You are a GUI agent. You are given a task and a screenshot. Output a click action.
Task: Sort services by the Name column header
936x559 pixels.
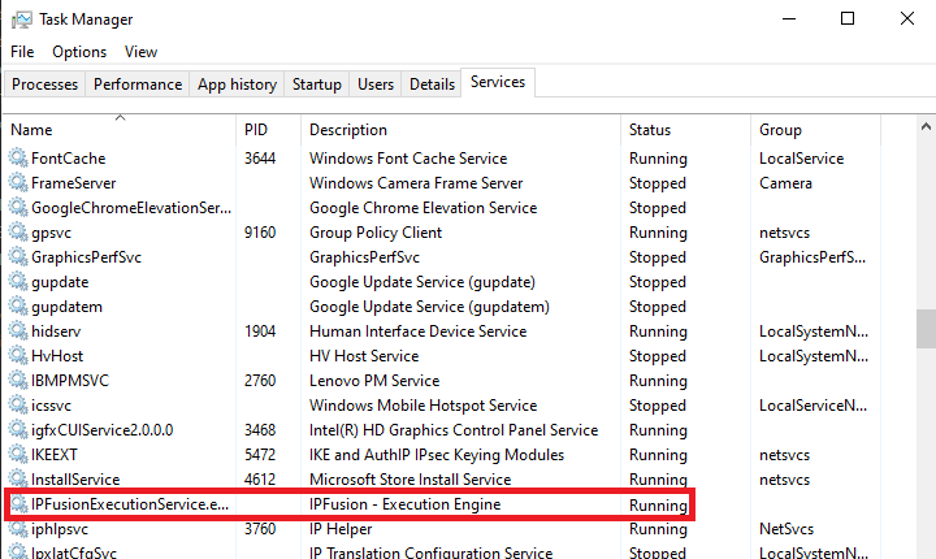coord(31,130)
